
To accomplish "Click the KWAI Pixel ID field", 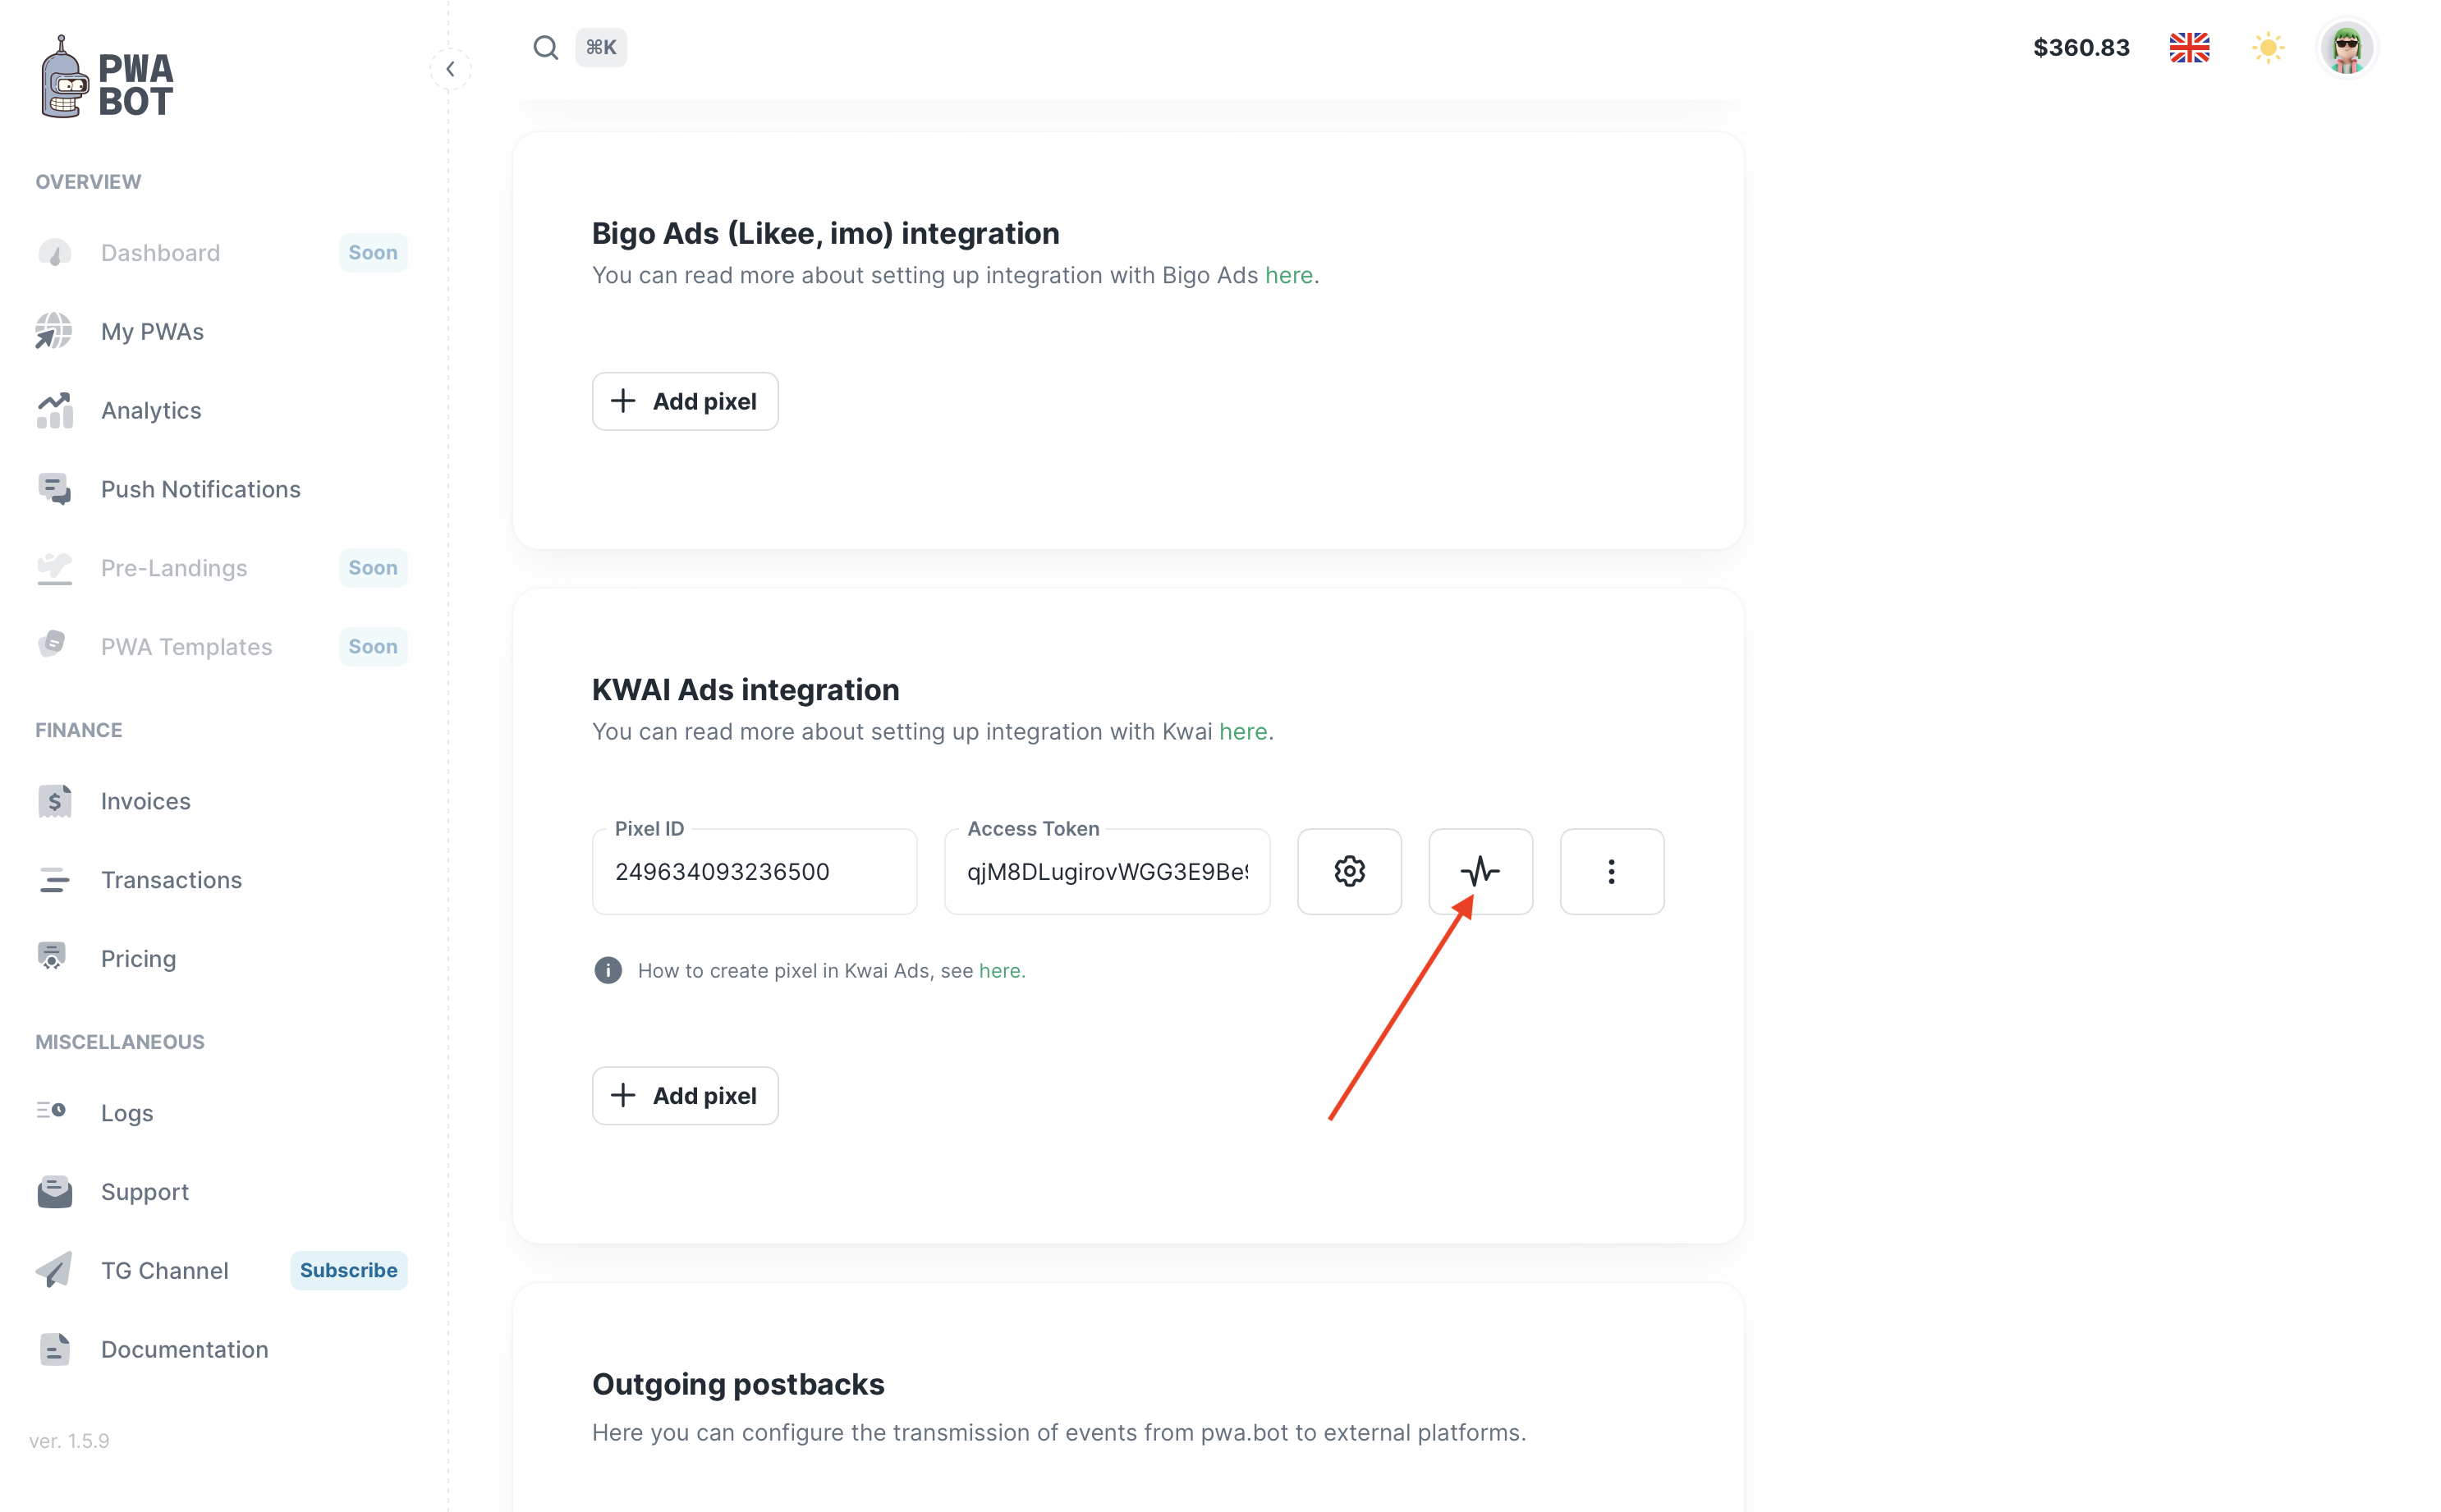I will pyautogui.click(x=754, y=872).
